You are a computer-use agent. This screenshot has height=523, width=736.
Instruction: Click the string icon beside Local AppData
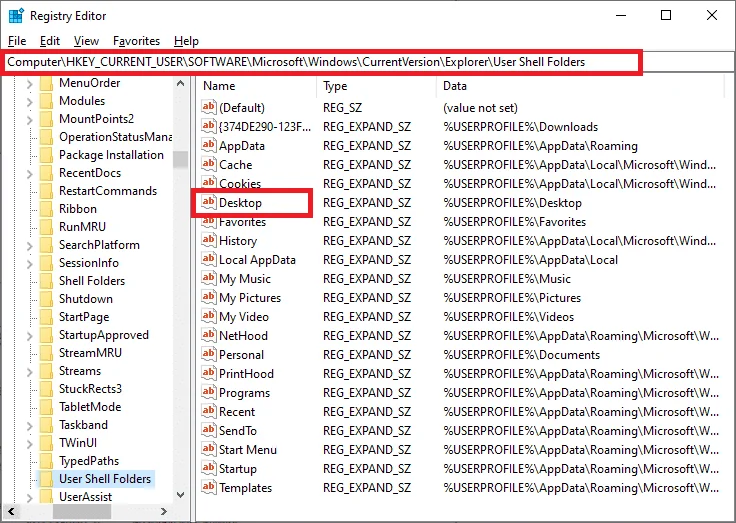pos(209,259)
